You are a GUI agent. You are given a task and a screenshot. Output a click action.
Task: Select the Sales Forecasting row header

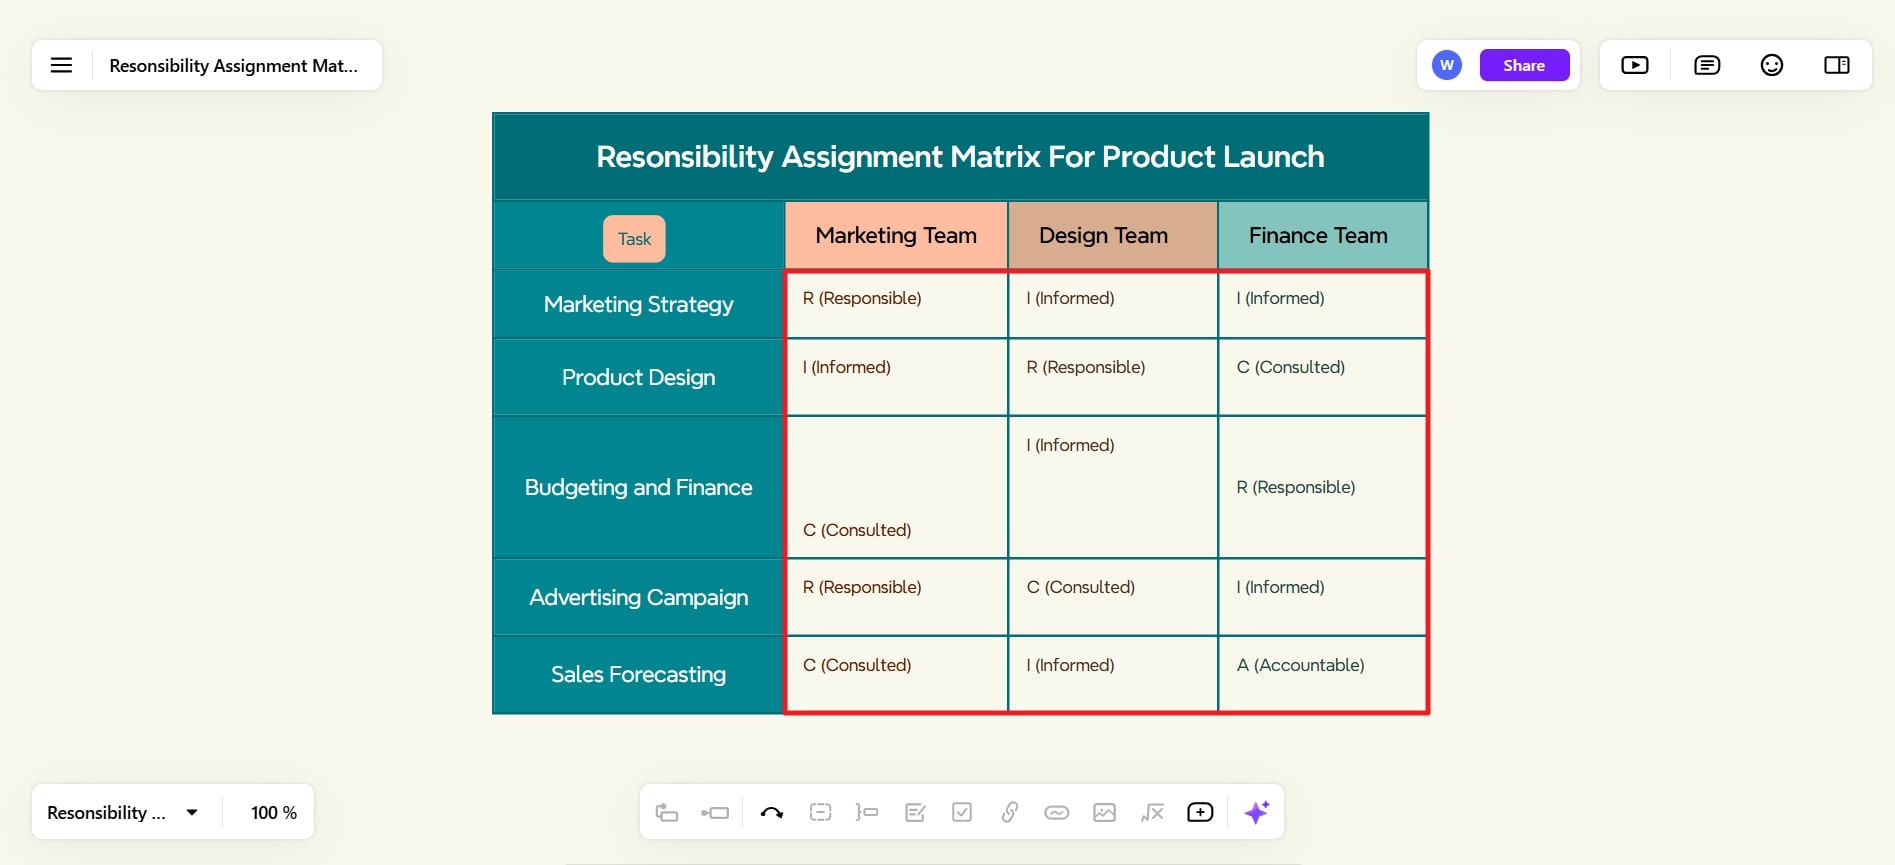tap(638, 674)
